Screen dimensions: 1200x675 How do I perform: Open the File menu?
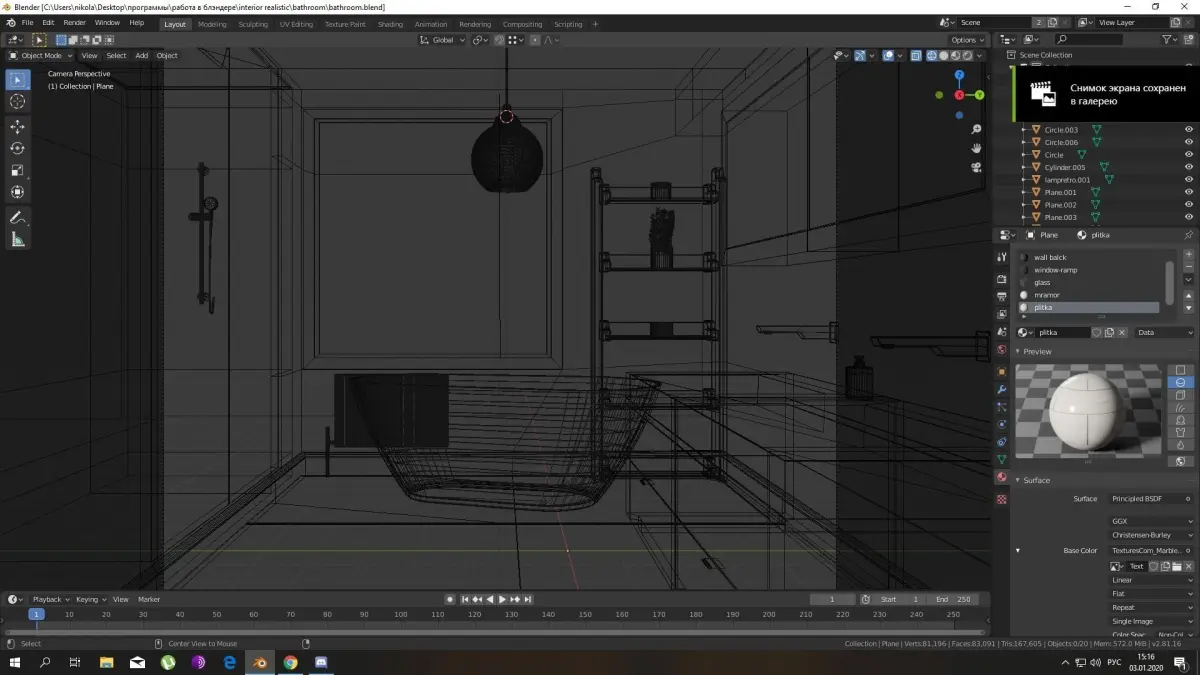coord(26,22)
